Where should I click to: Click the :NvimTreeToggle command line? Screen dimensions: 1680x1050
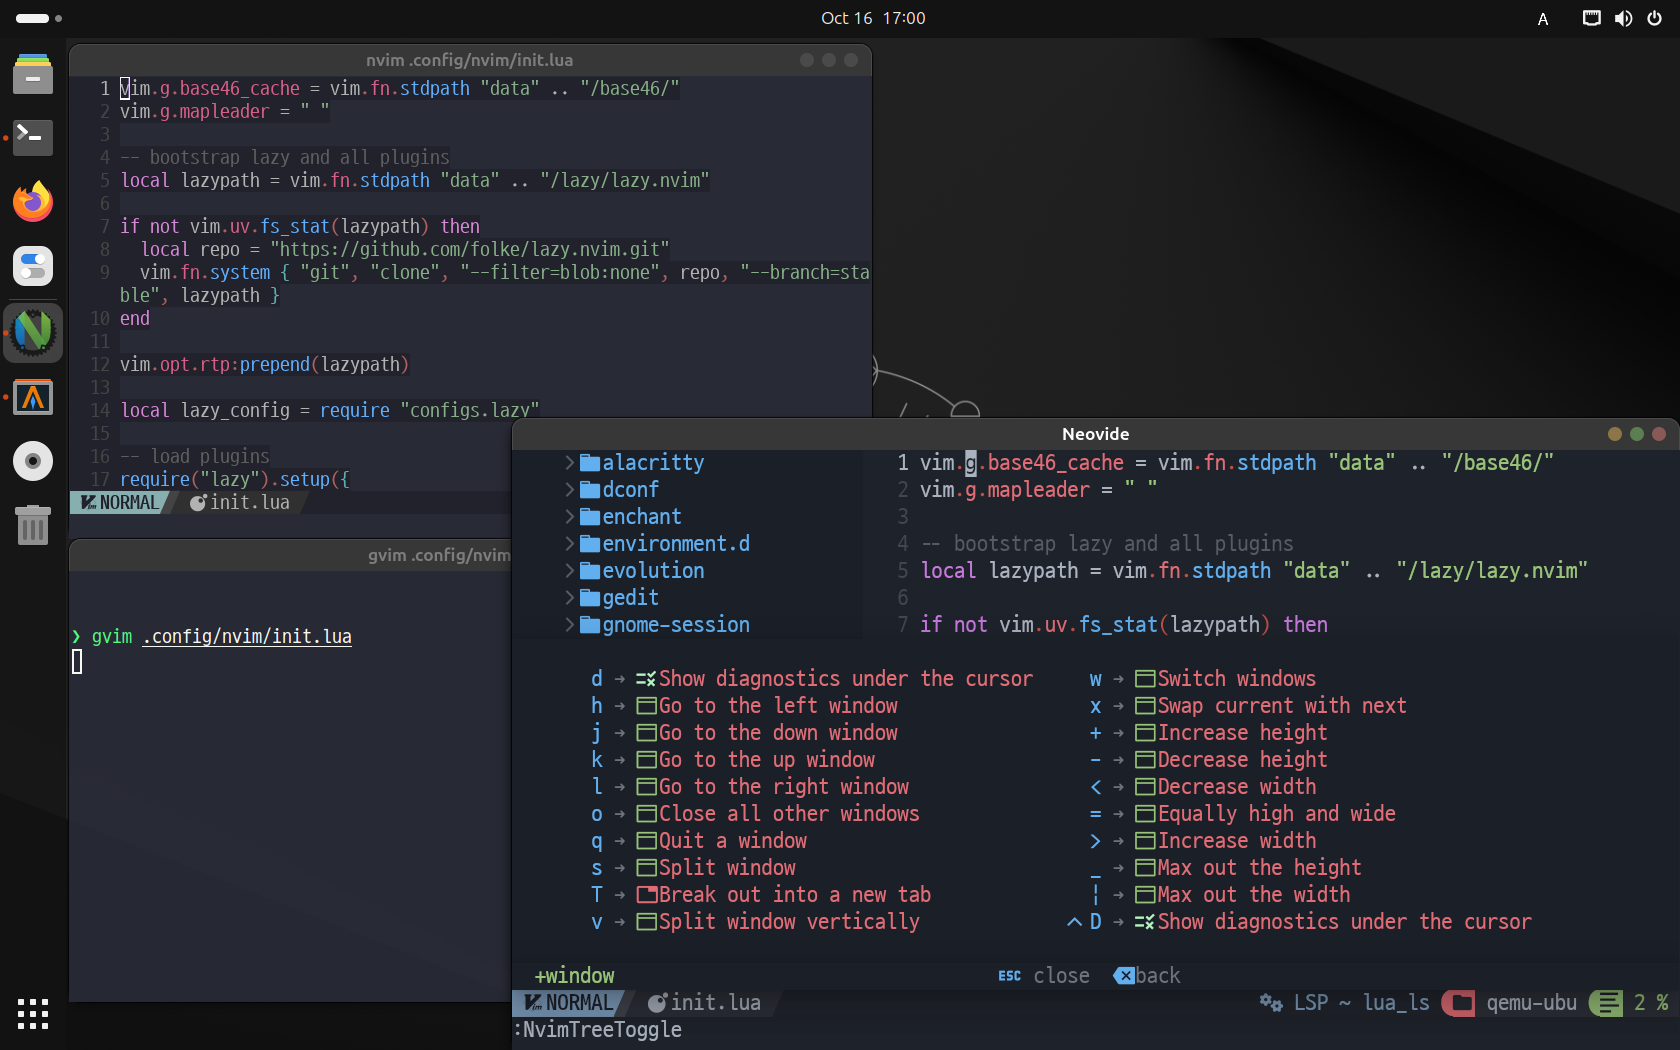coord(598,1029)
